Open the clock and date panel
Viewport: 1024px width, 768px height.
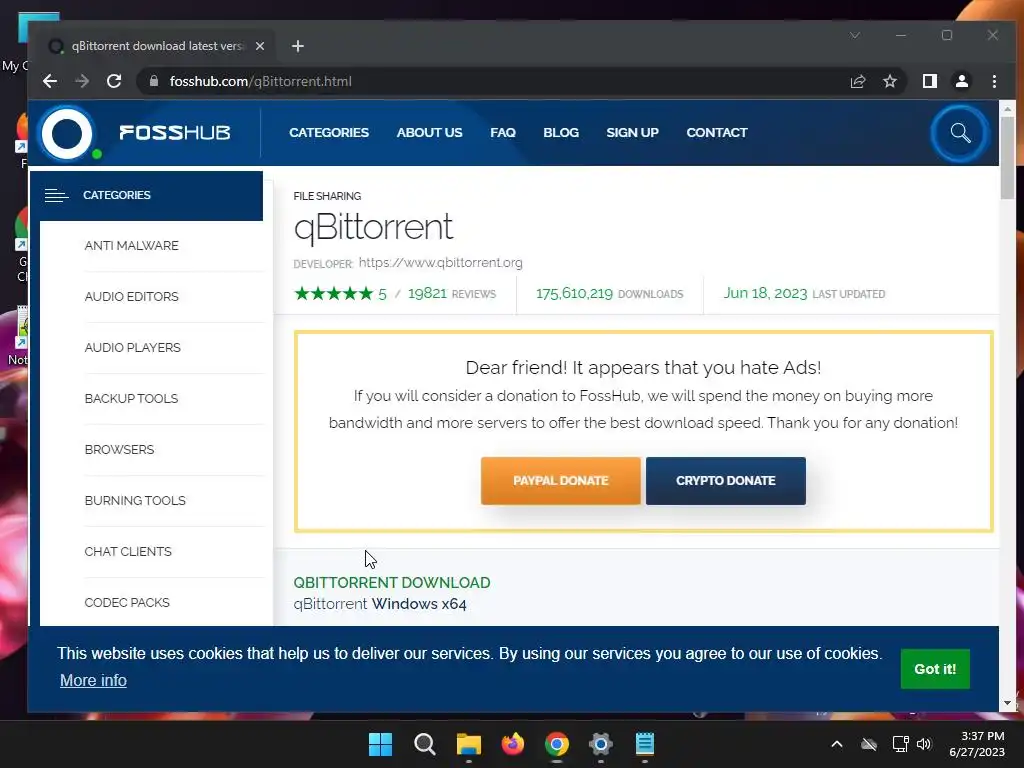977,744
